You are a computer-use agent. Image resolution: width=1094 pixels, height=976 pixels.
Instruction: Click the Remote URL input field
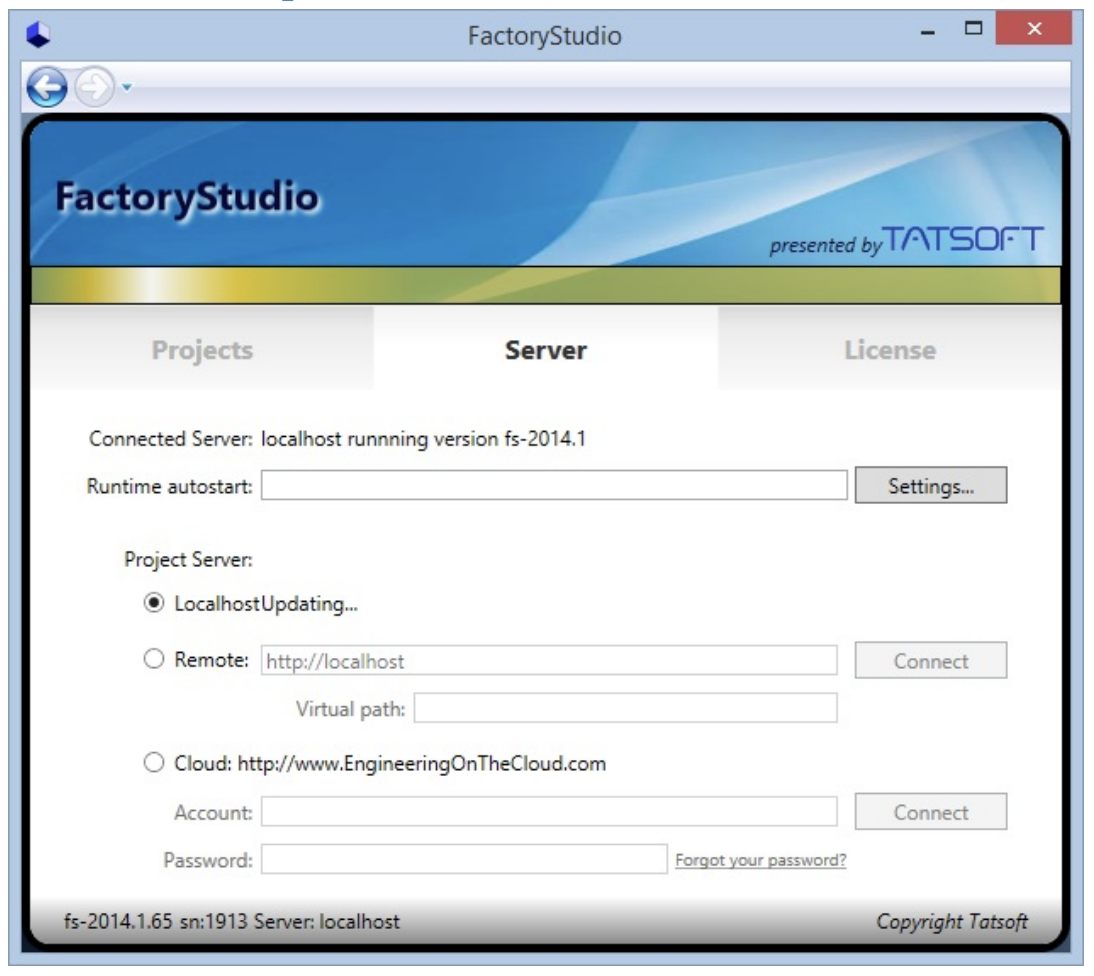pos(548,661)
